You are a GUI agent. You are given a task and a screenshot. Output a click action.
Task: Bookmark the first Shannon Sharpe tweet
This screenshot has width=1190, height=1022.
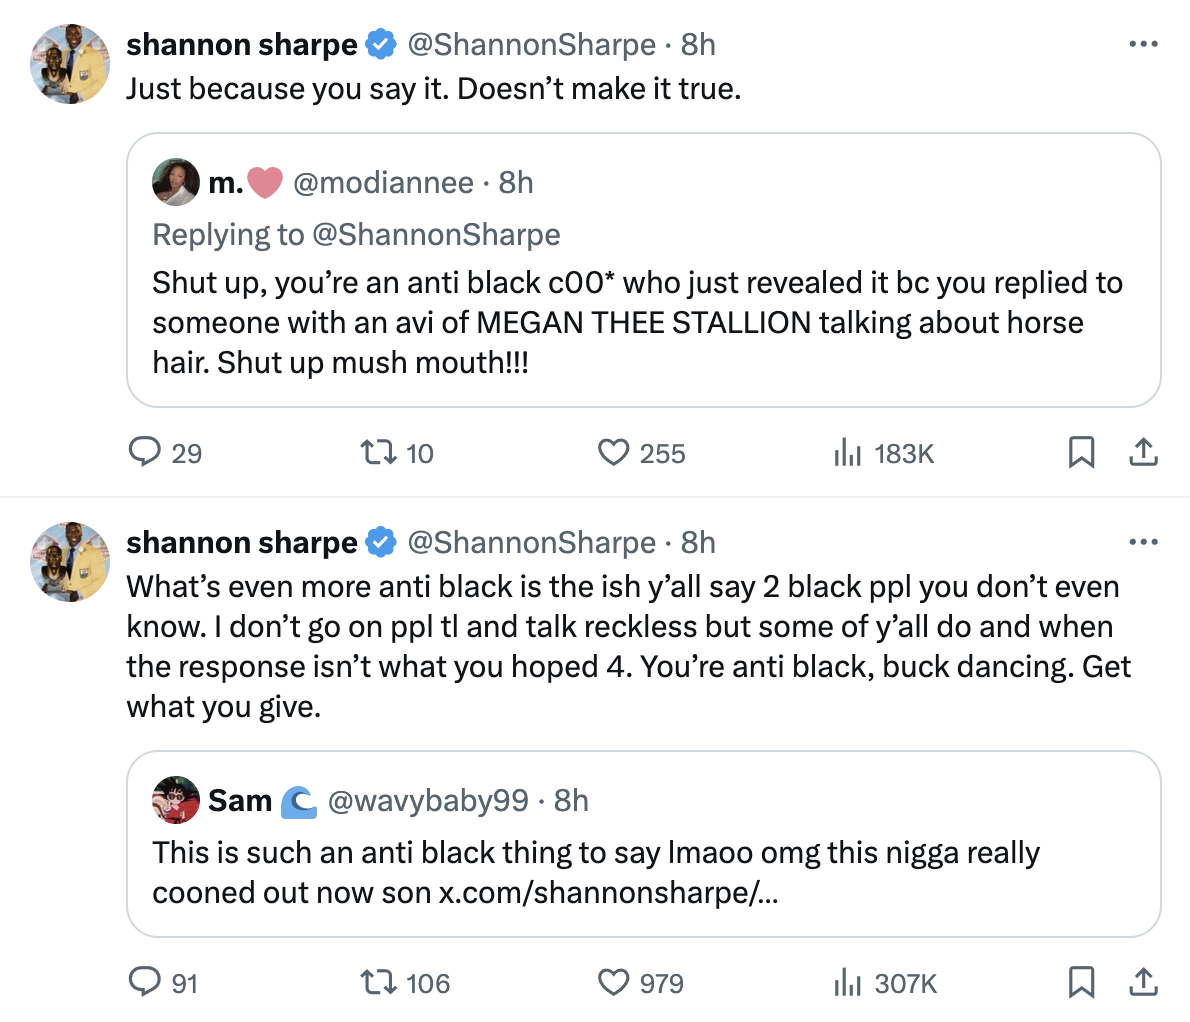[1081, 452]
